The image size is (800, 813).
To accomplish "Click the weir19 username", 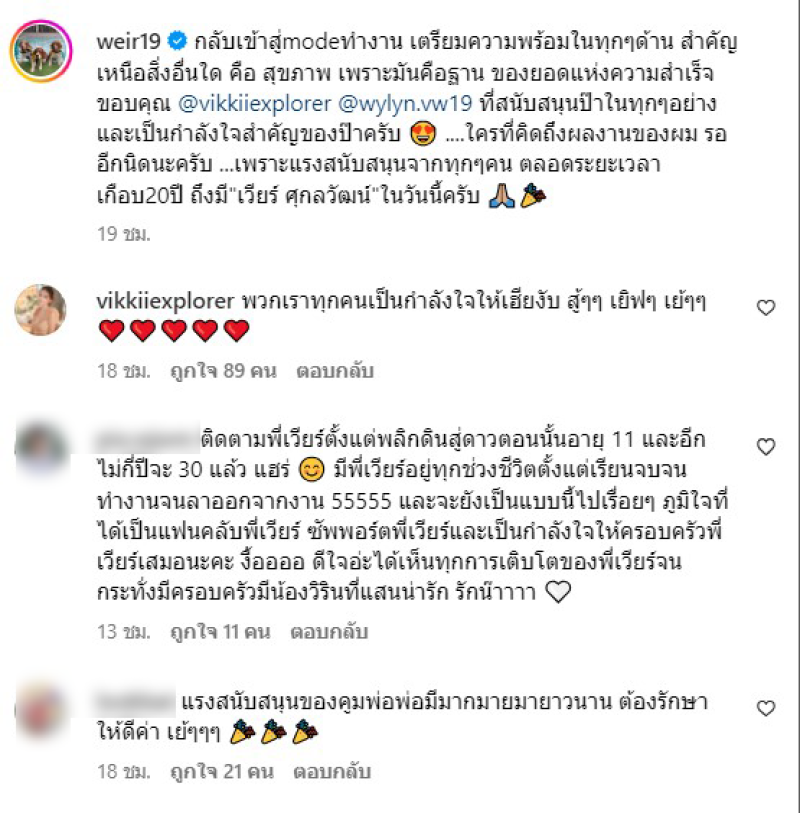I will click(x=129, y=41).
